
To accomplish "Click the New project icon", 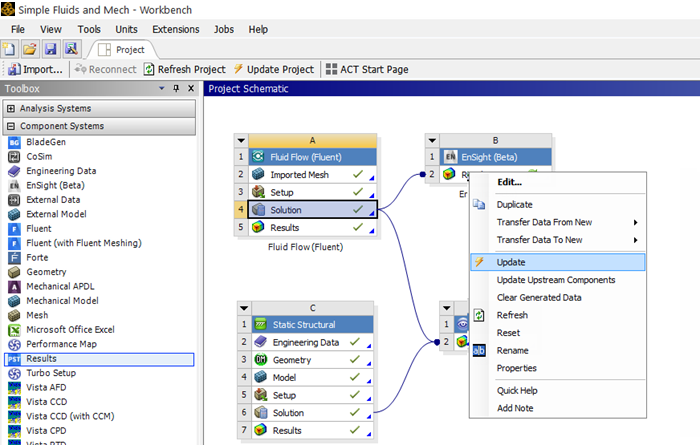I will [x=9, y=49].
